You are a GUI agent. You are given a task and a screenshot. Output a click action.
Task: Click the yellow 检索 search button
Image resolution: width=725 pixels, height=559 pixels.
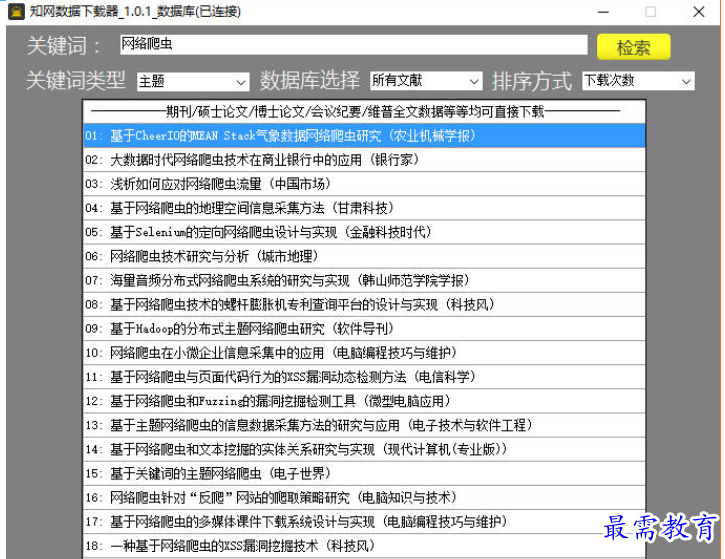(x=633, y=47)
